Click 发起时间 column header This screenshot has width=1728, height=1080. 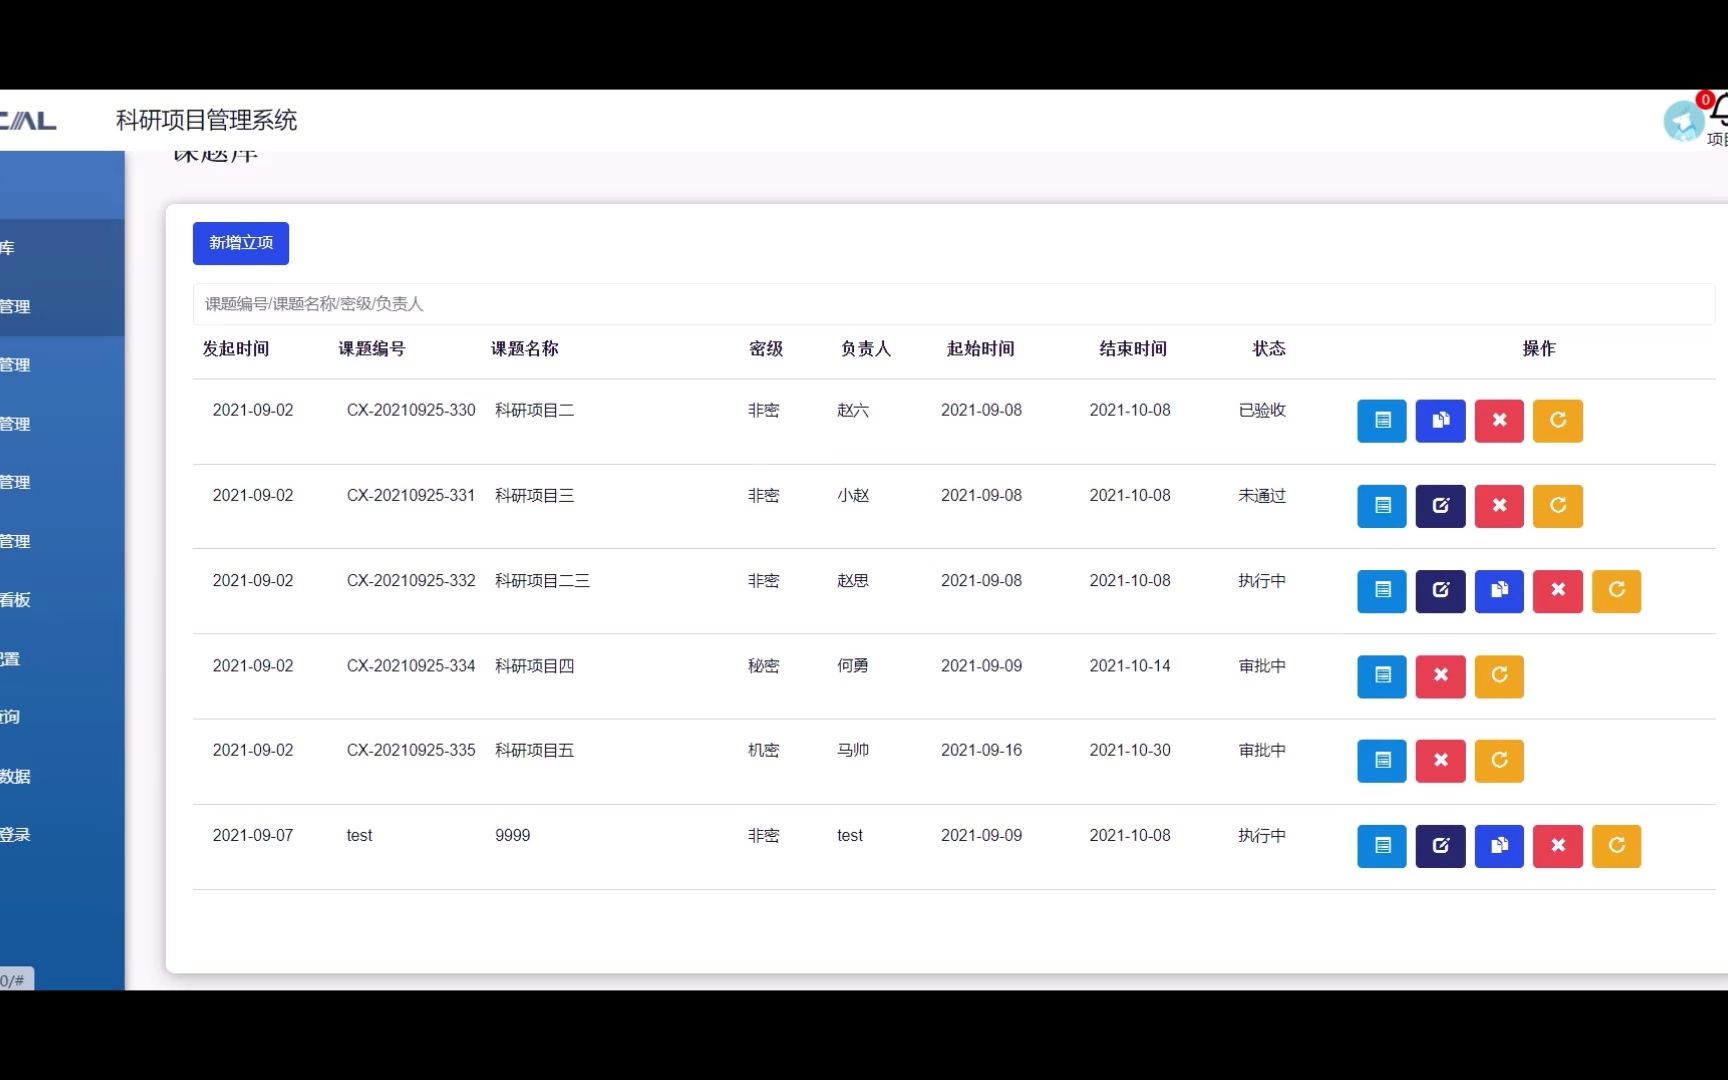(236, 349)
